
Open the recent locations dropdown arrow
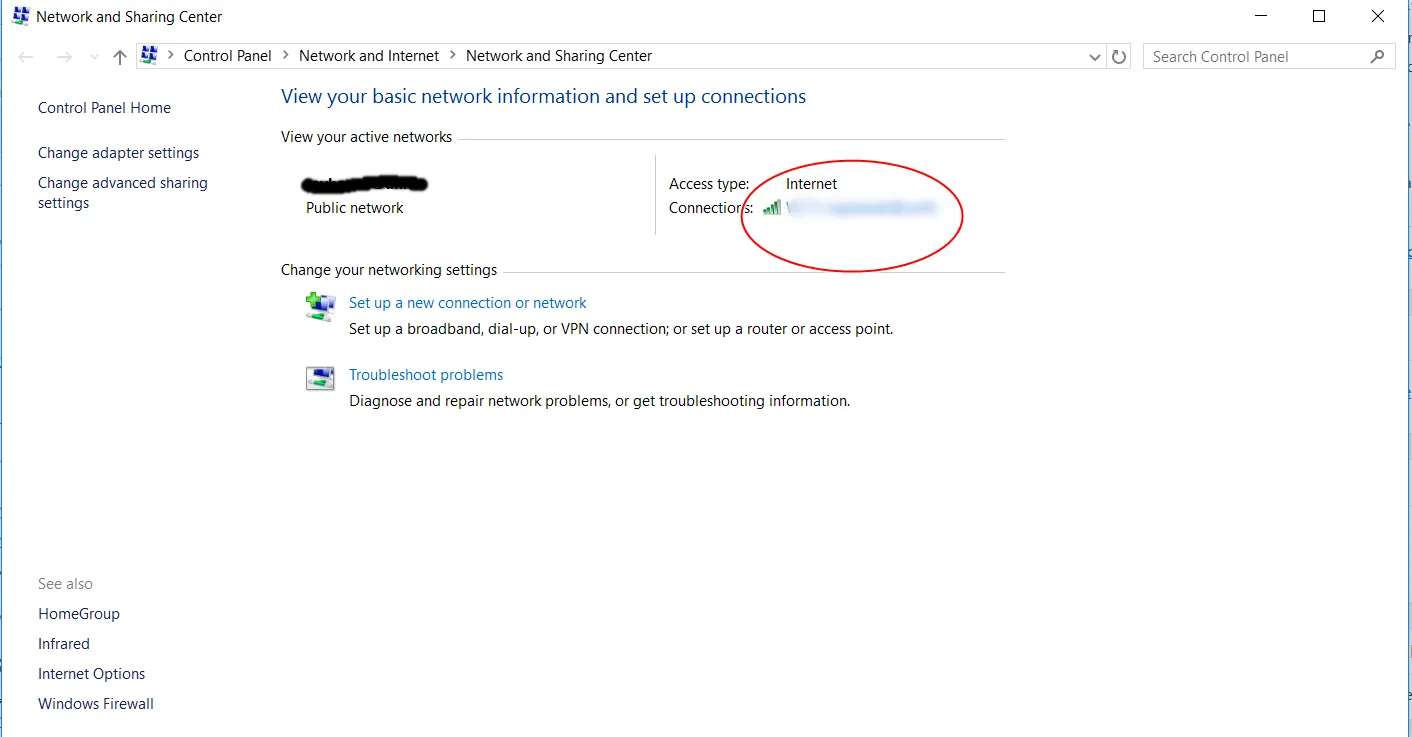(94, 57)
